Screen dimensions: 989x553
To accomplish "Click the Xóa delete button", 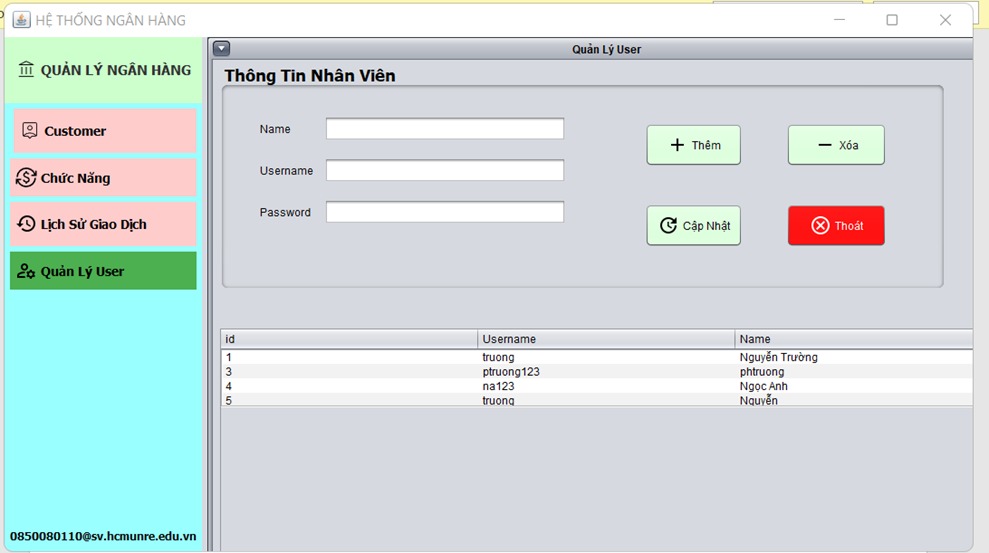I will [x=836, y=145].
